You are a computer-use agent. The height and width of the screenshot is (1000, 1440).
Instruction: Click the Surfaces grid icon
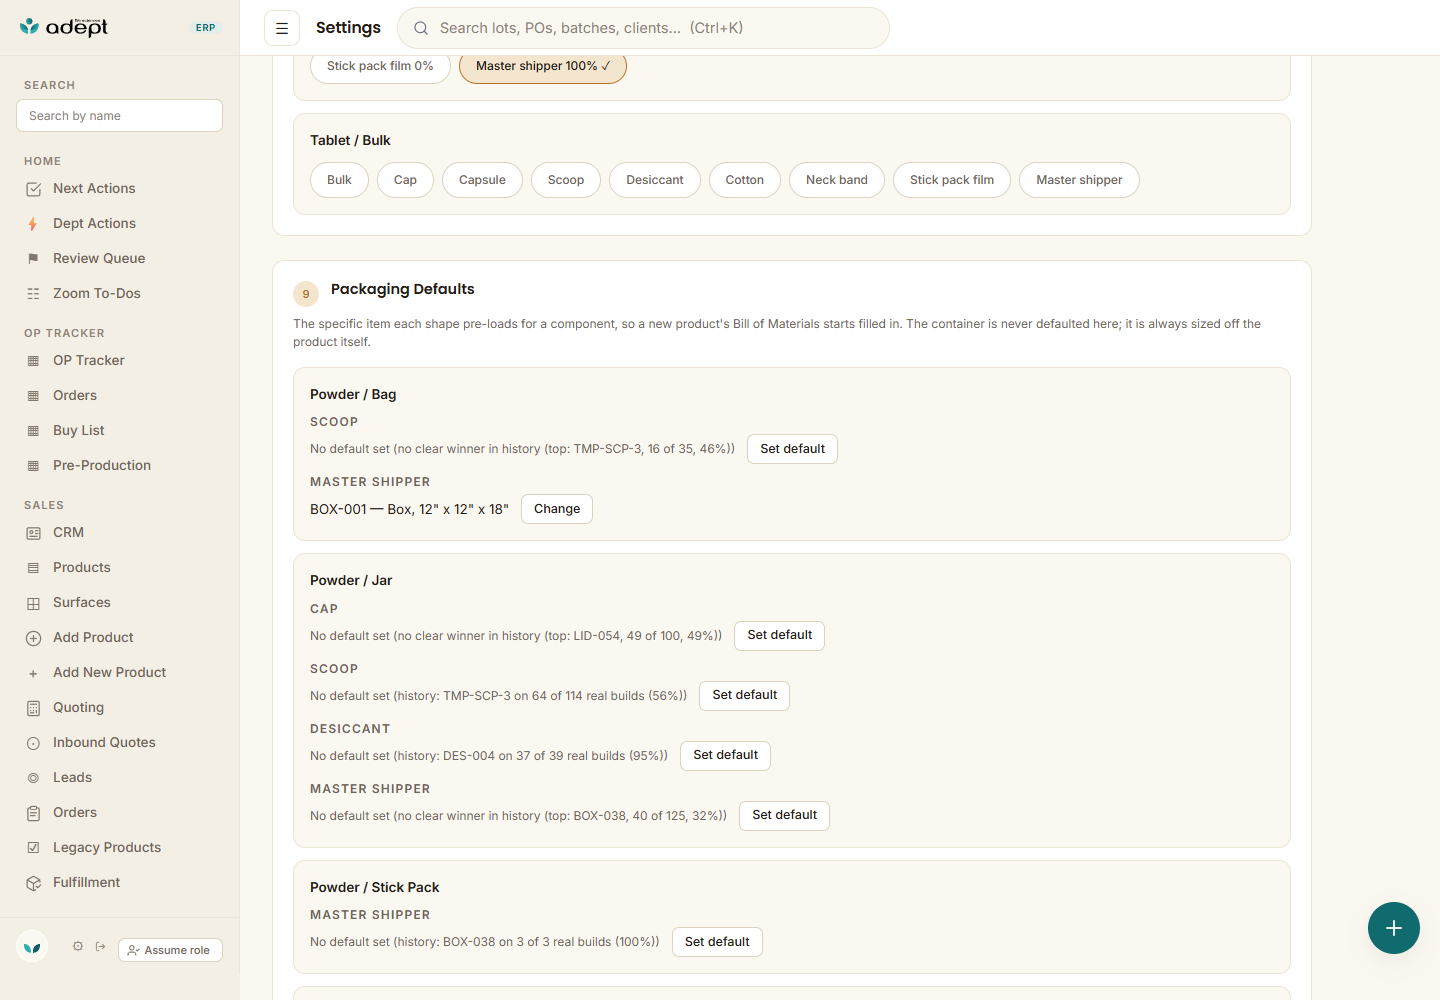(x=33, y=603)
